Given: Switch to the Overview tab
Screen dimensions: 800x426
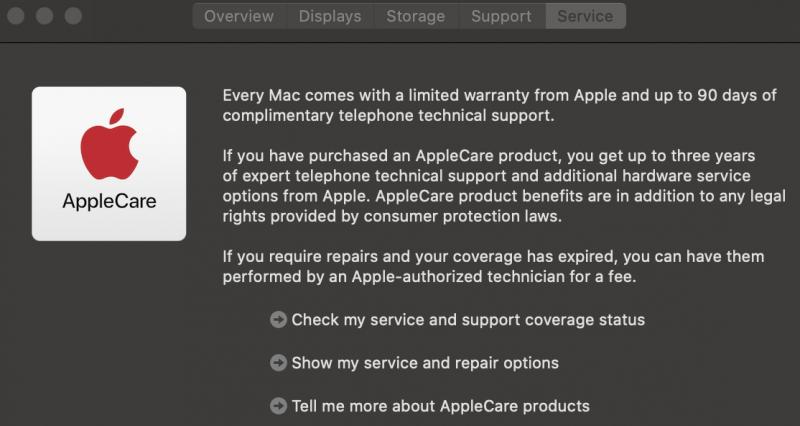Looking at the screenshot, I should tap(239, 16).
